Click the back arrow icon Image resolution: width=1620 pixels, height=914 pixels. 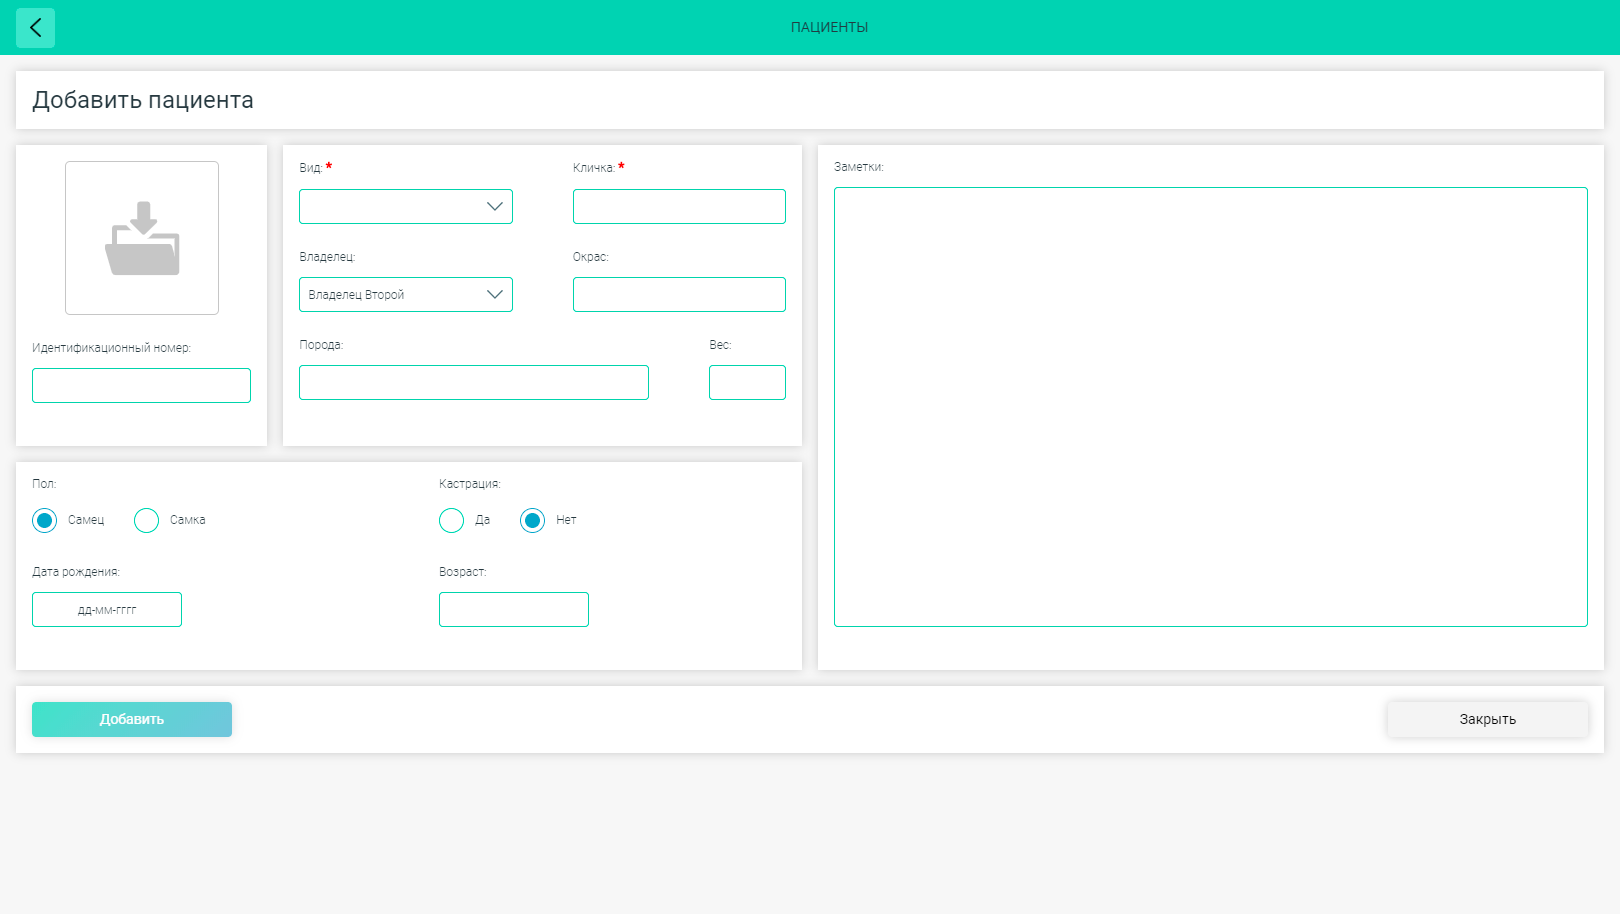35,28
